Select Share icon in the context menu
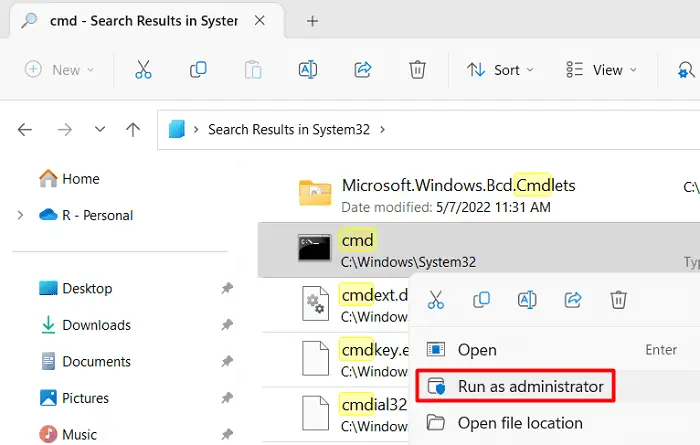700x445 pixels. tap(573, 299)
